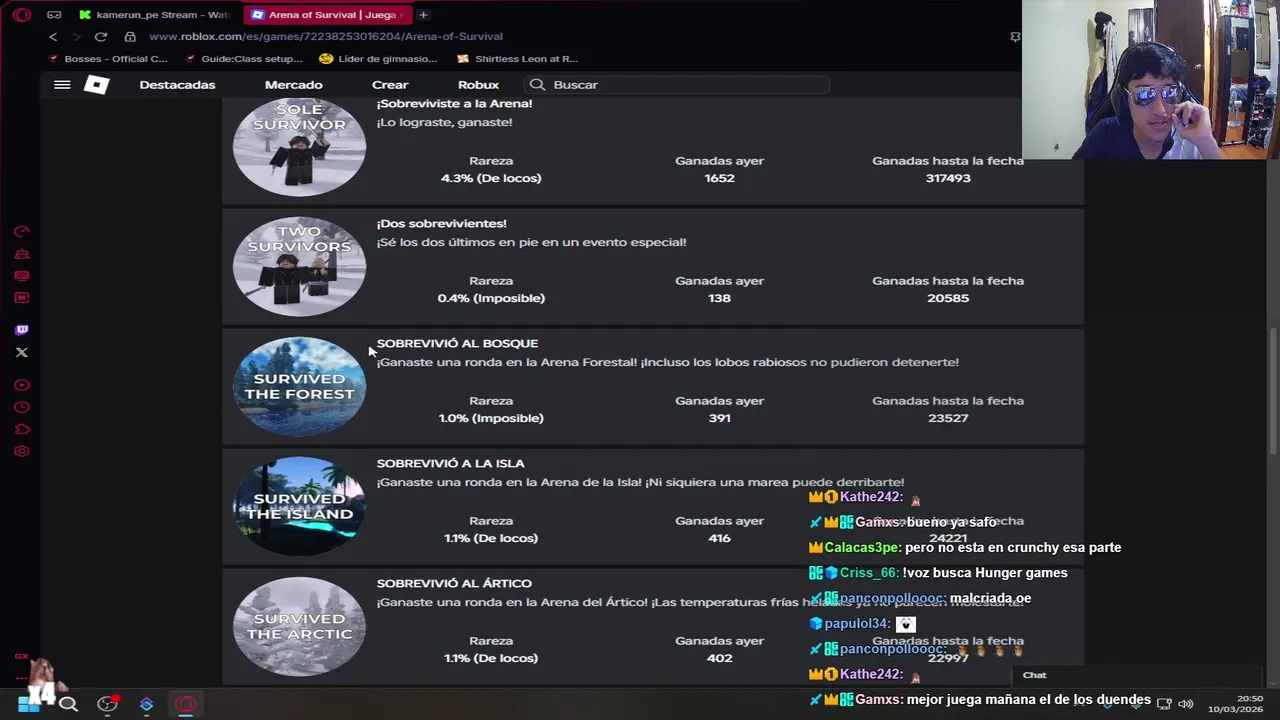Viewport: 1280px width, 720px height.
Task: Open GX Corner gamepad icon
Action: (54, 15)
